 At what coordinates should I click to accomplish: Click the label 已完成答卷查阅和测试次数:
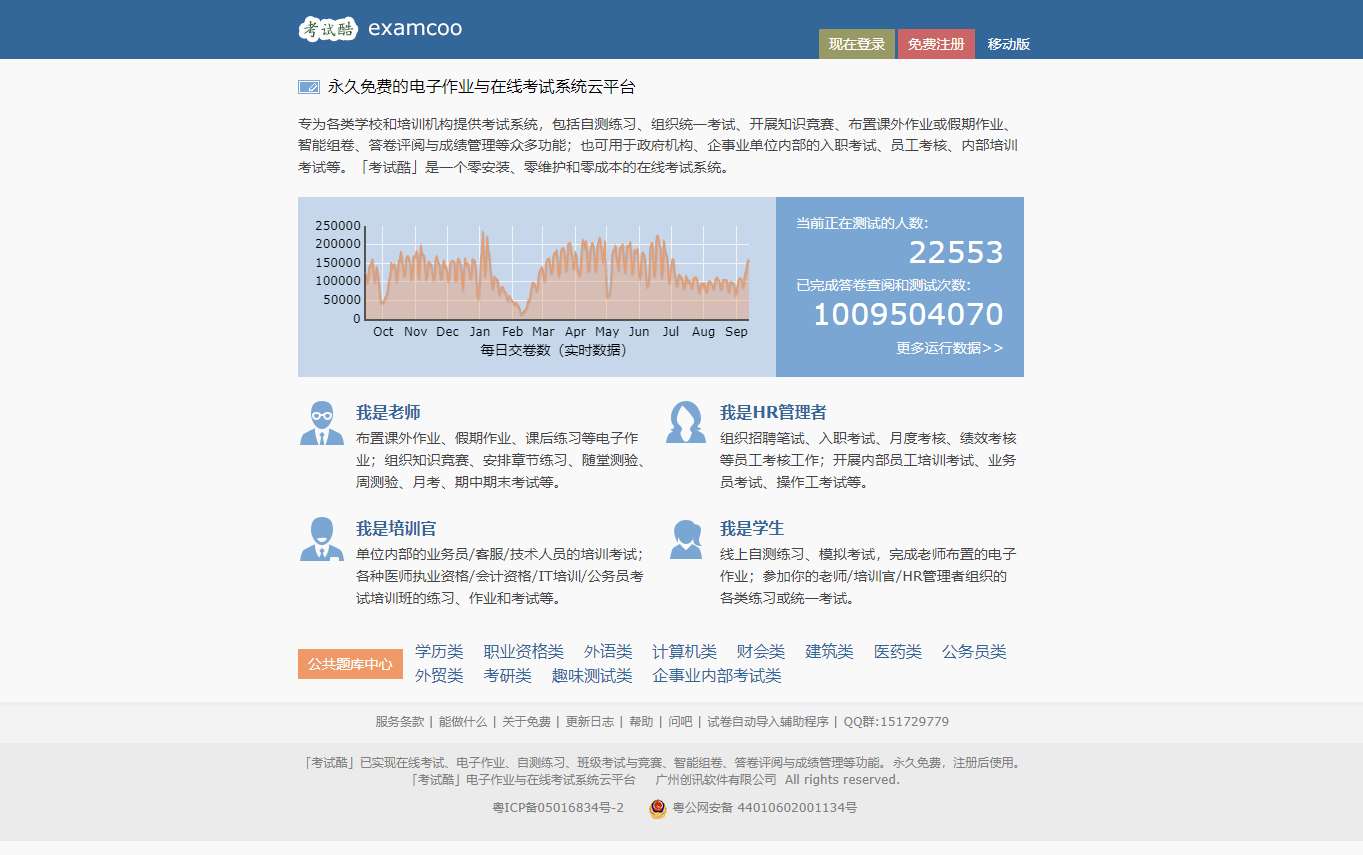tap(883, 285)
